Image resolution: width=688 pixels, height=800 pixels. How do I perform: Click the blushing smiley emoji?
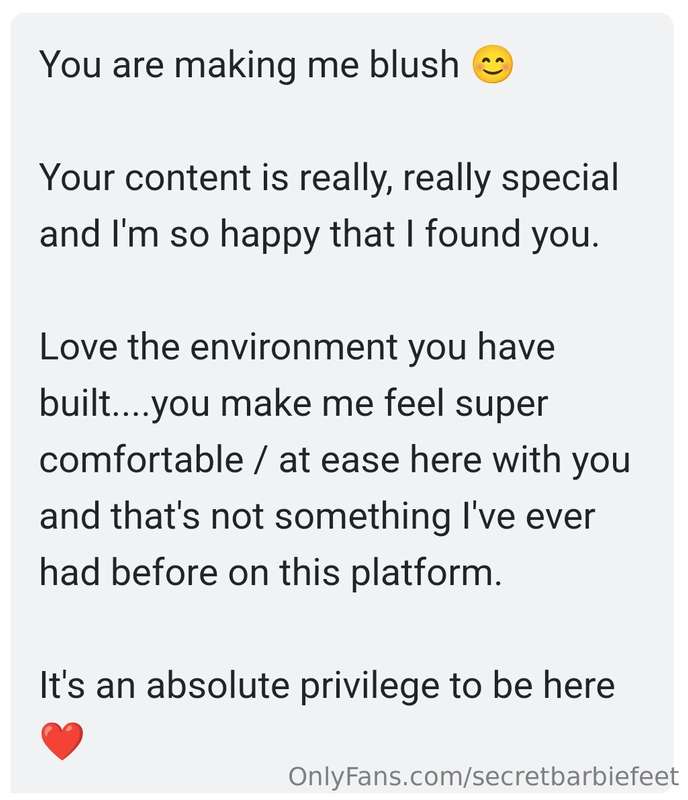tap(493, 65)
